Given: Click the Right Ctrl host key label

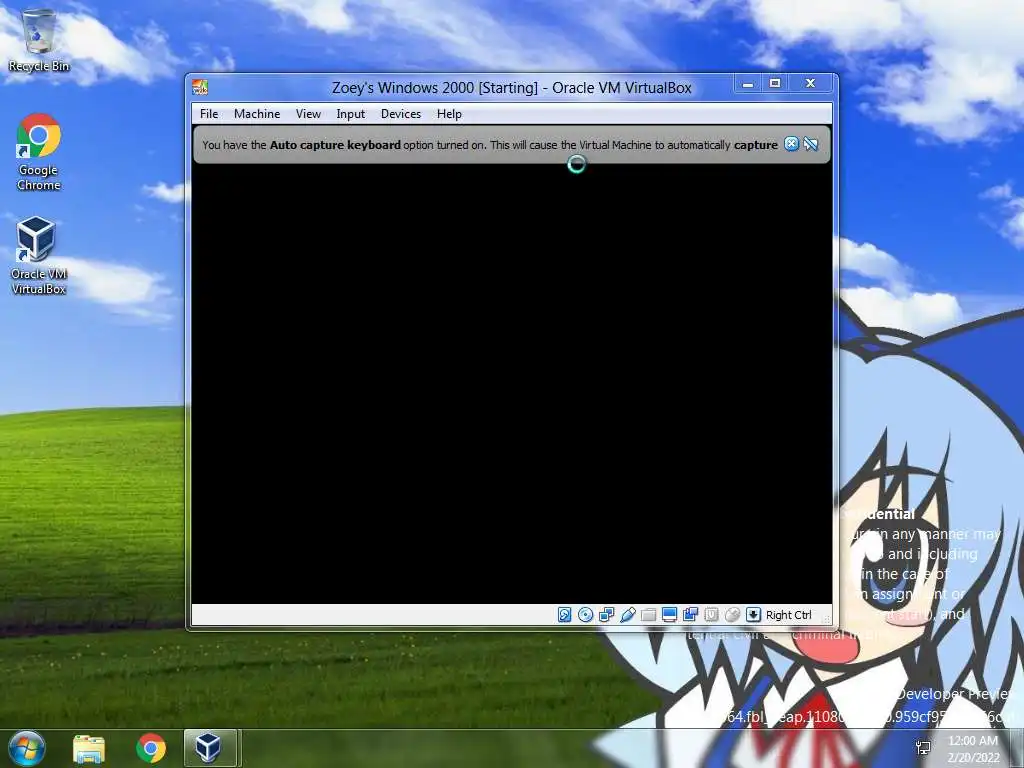Looking at the screenshot, I should pos(788,615).
